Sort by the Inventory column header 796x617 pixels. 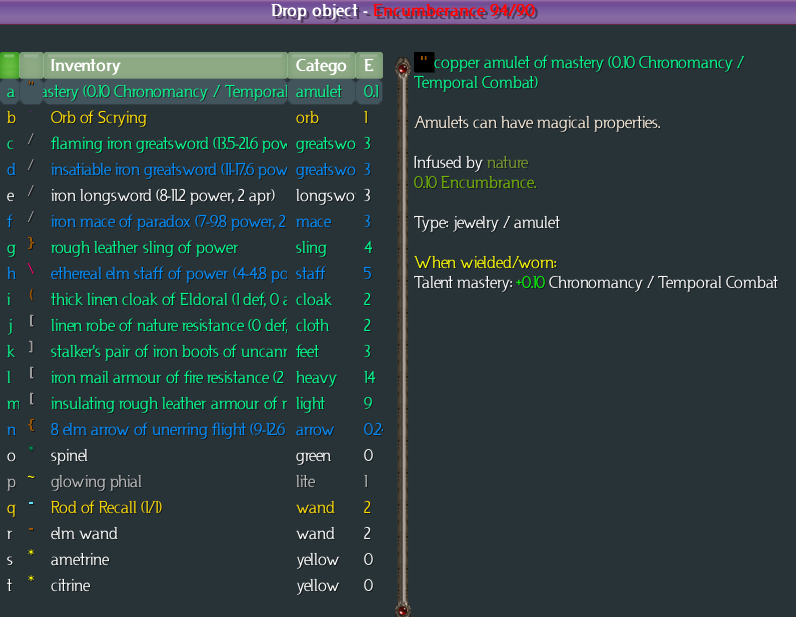[x=166, y=66]
